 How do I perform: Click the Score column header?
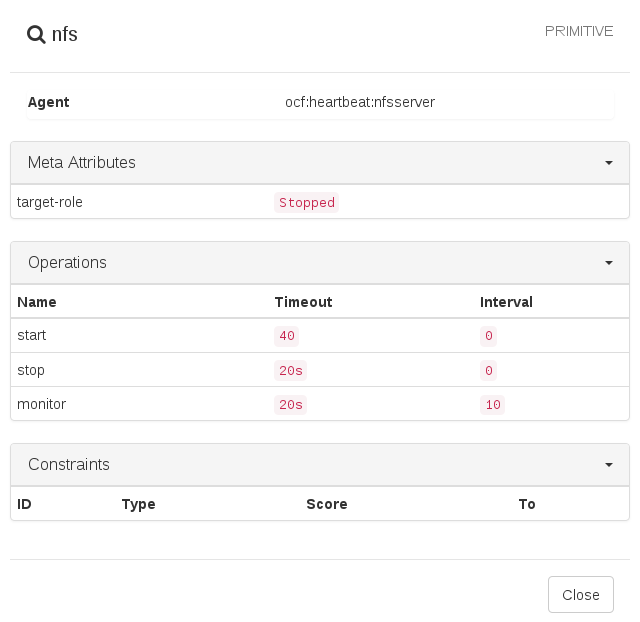coord(327,504)
